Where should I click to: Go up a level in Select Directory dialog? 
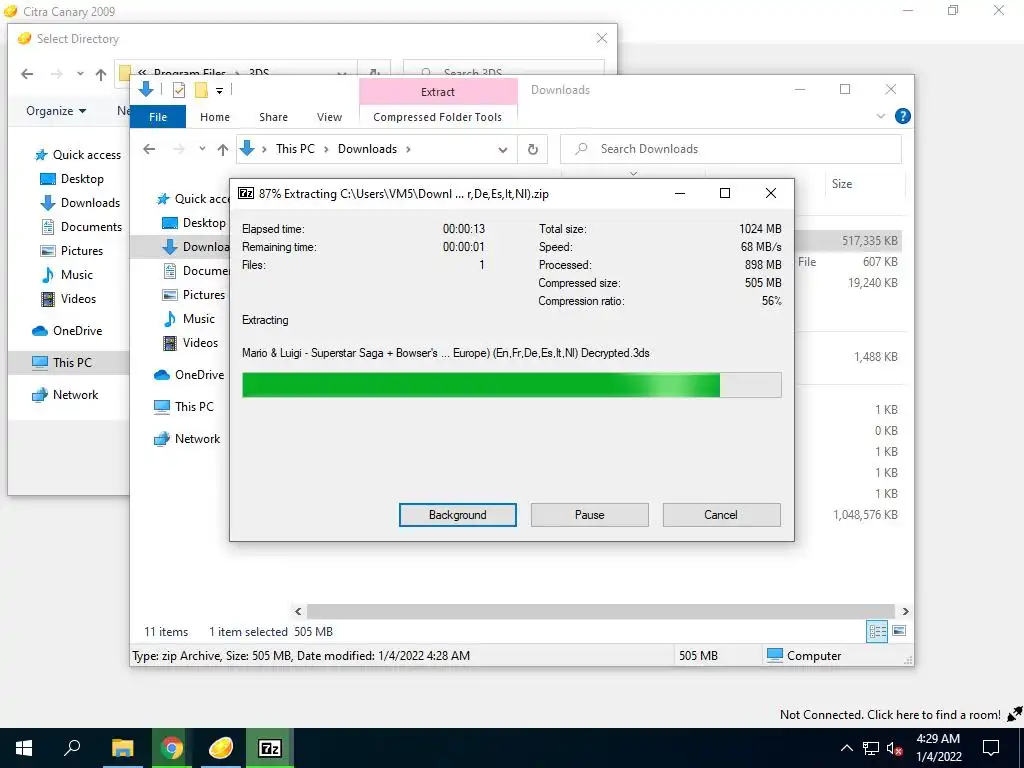click(101, 74)
